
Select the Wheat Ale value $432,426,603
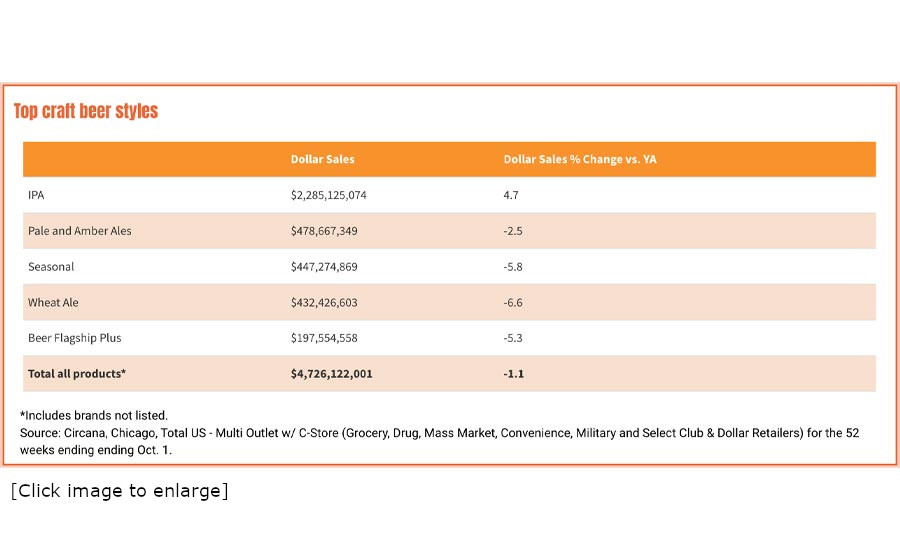324,302
